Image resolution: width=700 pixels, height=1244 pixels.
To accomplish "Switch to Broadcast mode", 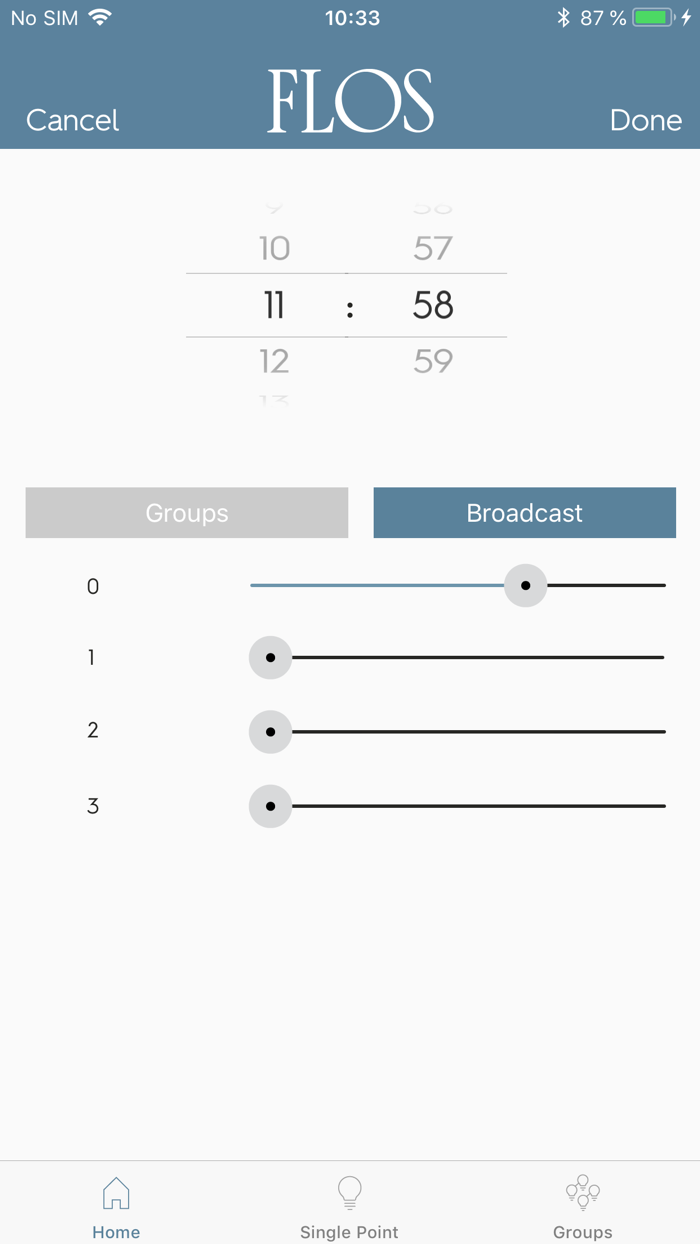I will (x=524, y=512).
